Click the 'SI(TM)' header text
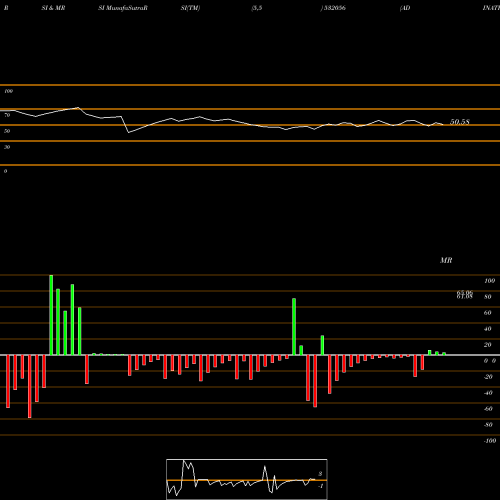 pyautogui.click(x=190, y=8)
